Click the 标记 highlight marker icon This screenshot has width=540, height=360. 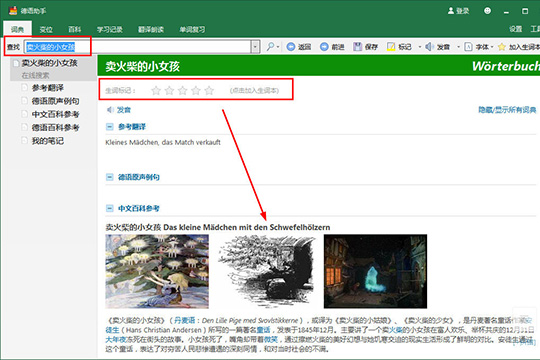pyautogui.click(x=391, y=47)
